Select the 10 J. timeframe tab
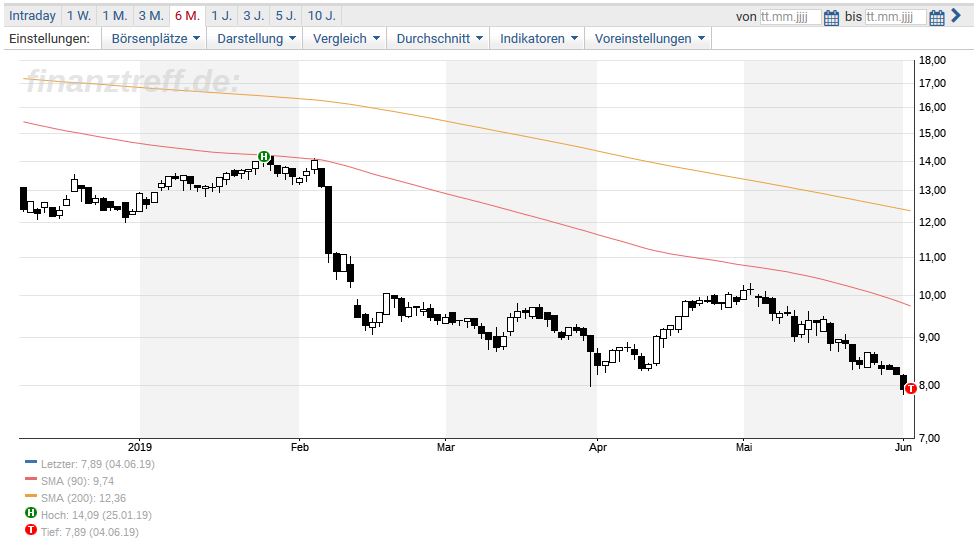 (322, 16)
